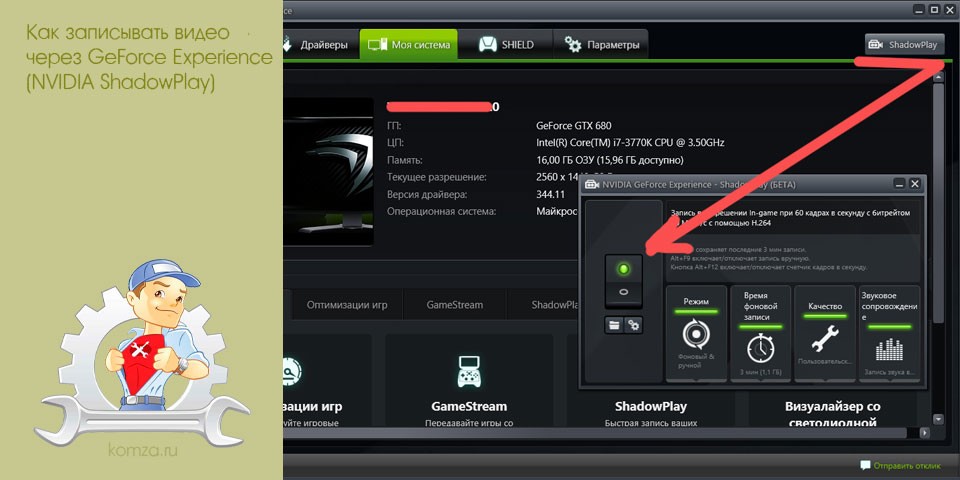Click the main window vertical scrollbar
This screenshot has height=480, width=960.
(939, 202)
